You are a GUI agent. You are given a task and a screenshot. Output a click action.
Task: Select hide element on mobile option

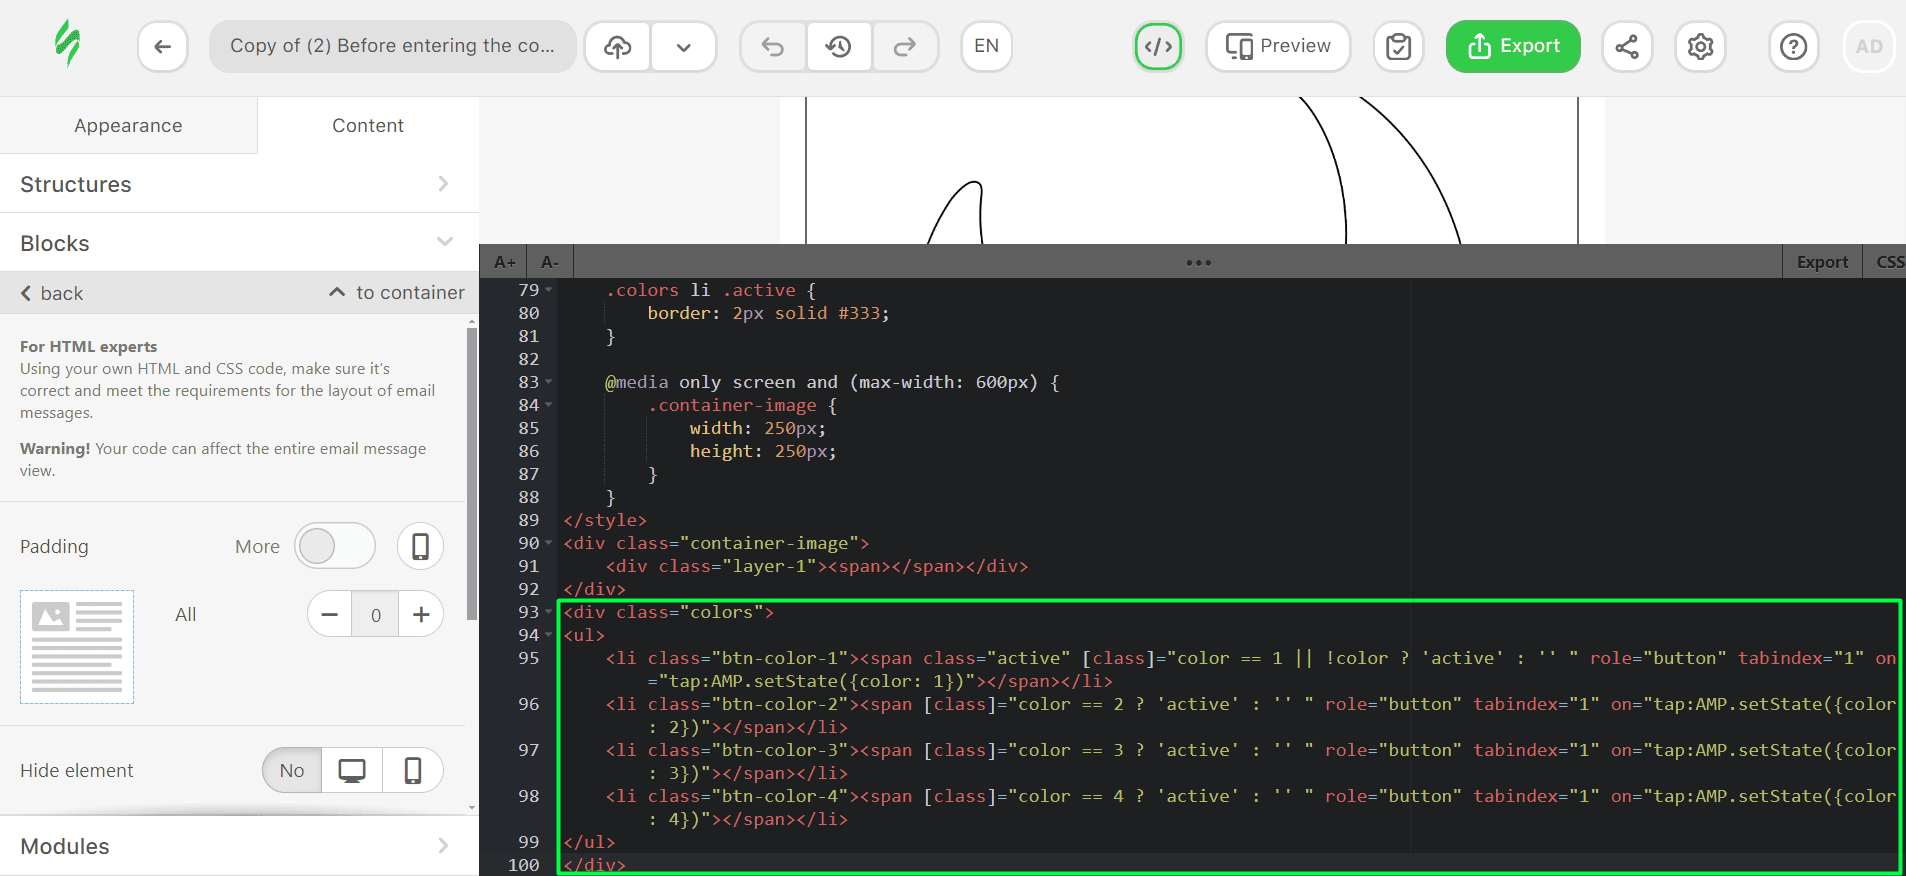[x=412, y=770]
